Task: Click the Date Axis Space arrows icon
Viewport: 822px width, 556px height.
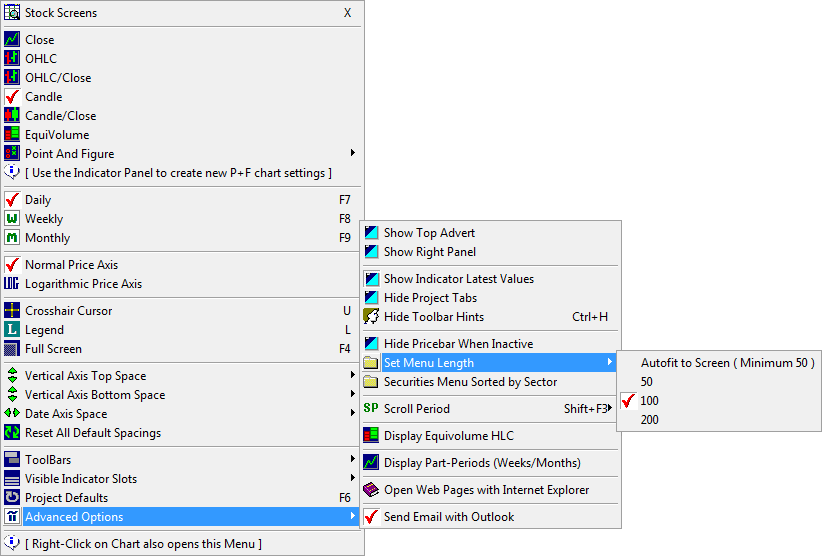Action: 12,414
